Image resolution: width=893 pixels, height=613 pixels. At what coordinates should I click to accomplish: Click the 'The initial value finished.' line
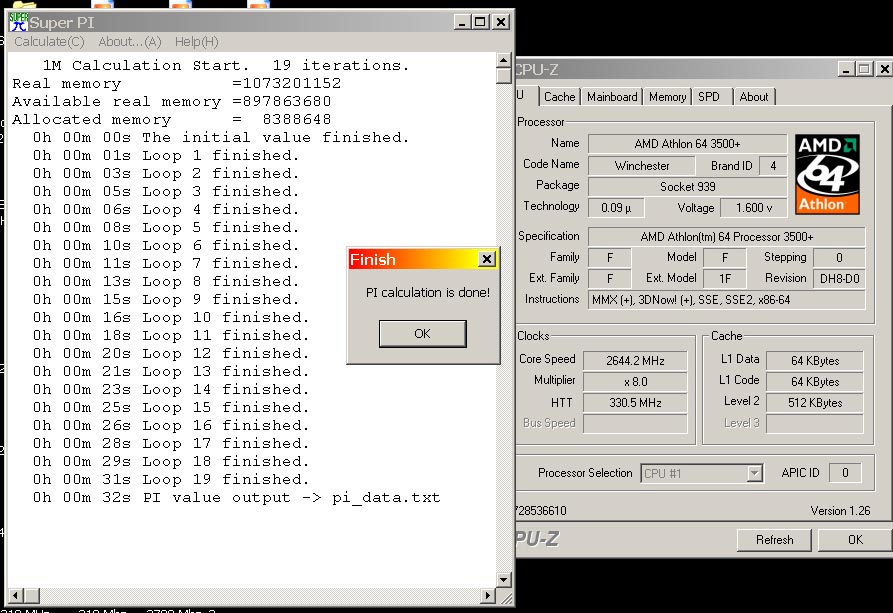point(221,137)
